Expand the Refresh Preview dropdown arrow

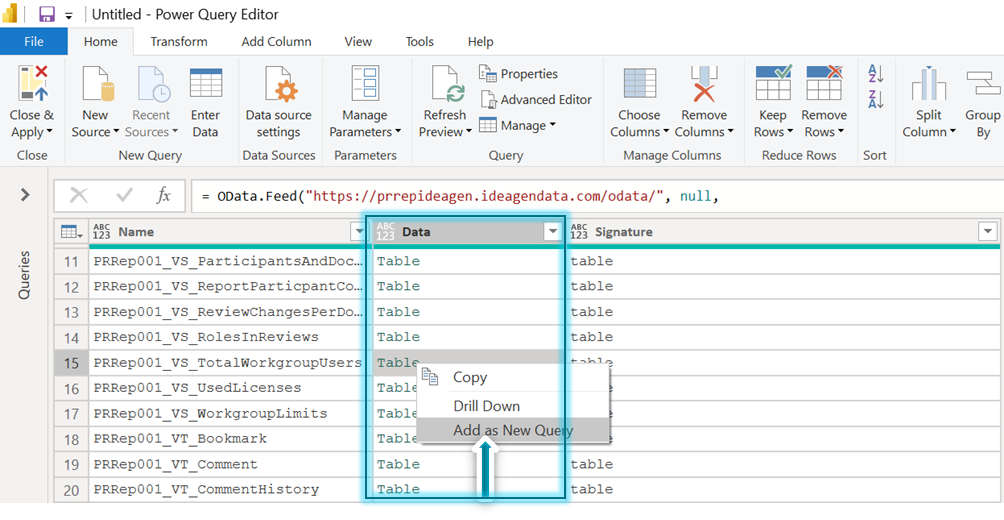tap(468, 132)
